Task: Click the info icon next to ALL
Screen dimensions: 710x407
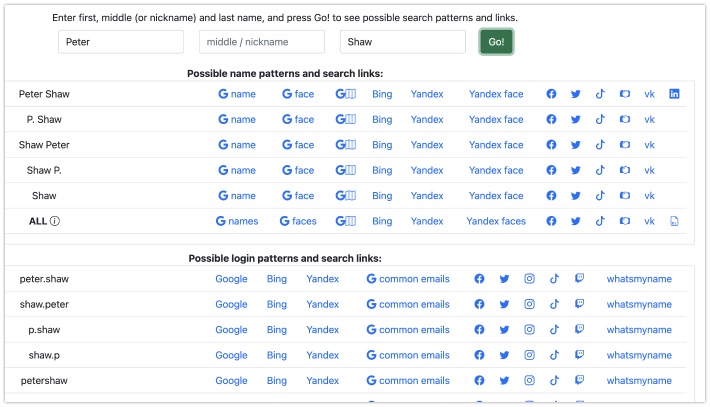Action: tap(55, 221)
